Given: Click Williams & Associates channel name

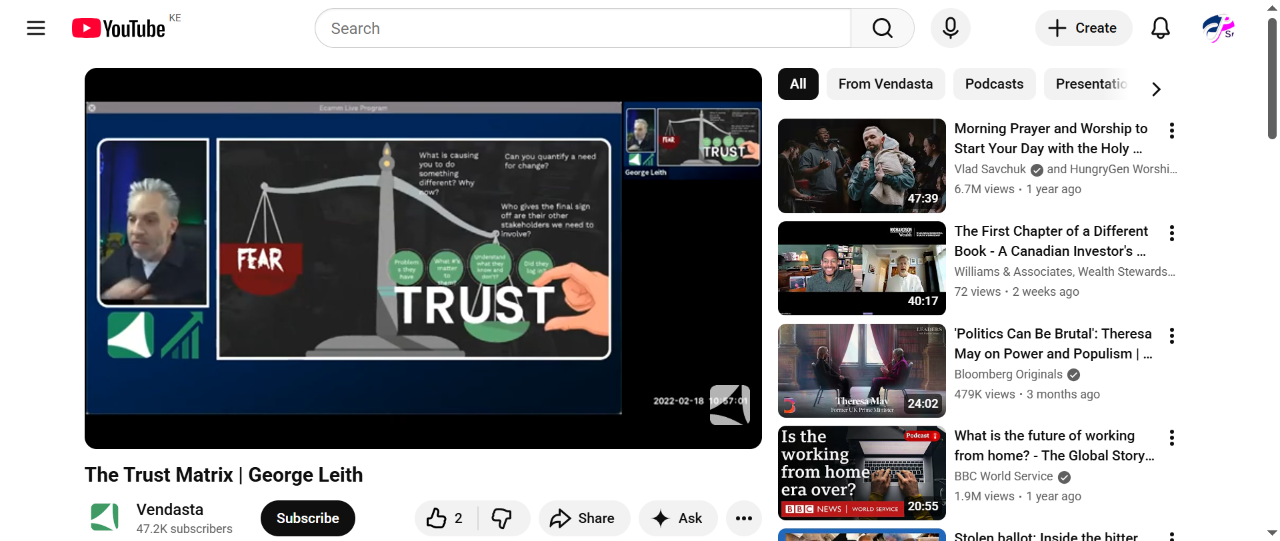Looking at the screenshot, I should pos(1064,272).
